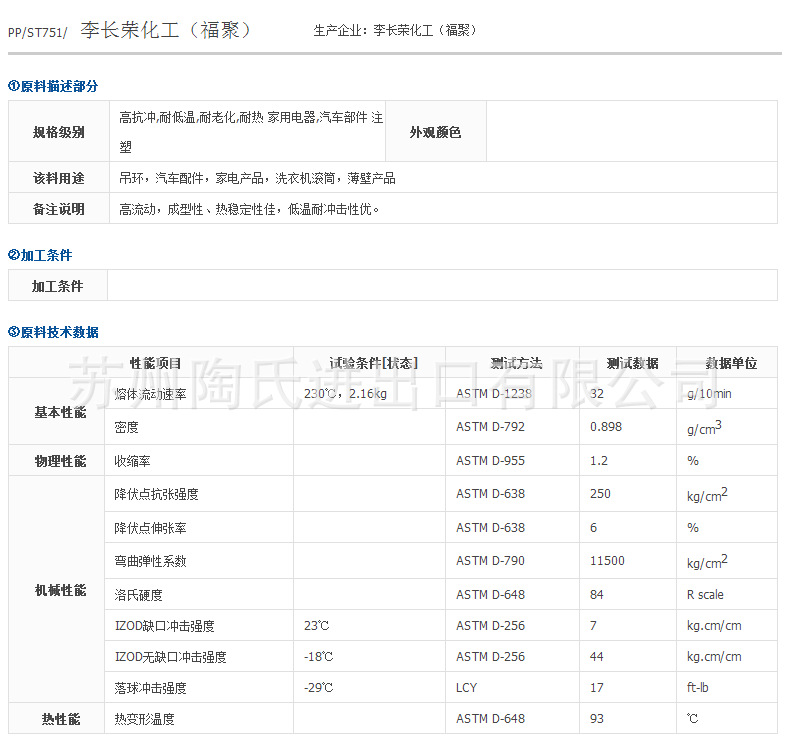The width and height of the screenshot is (789, 747).
Task: Click the 230℃，2.16kg test condition
Action: tap(346, 394)
